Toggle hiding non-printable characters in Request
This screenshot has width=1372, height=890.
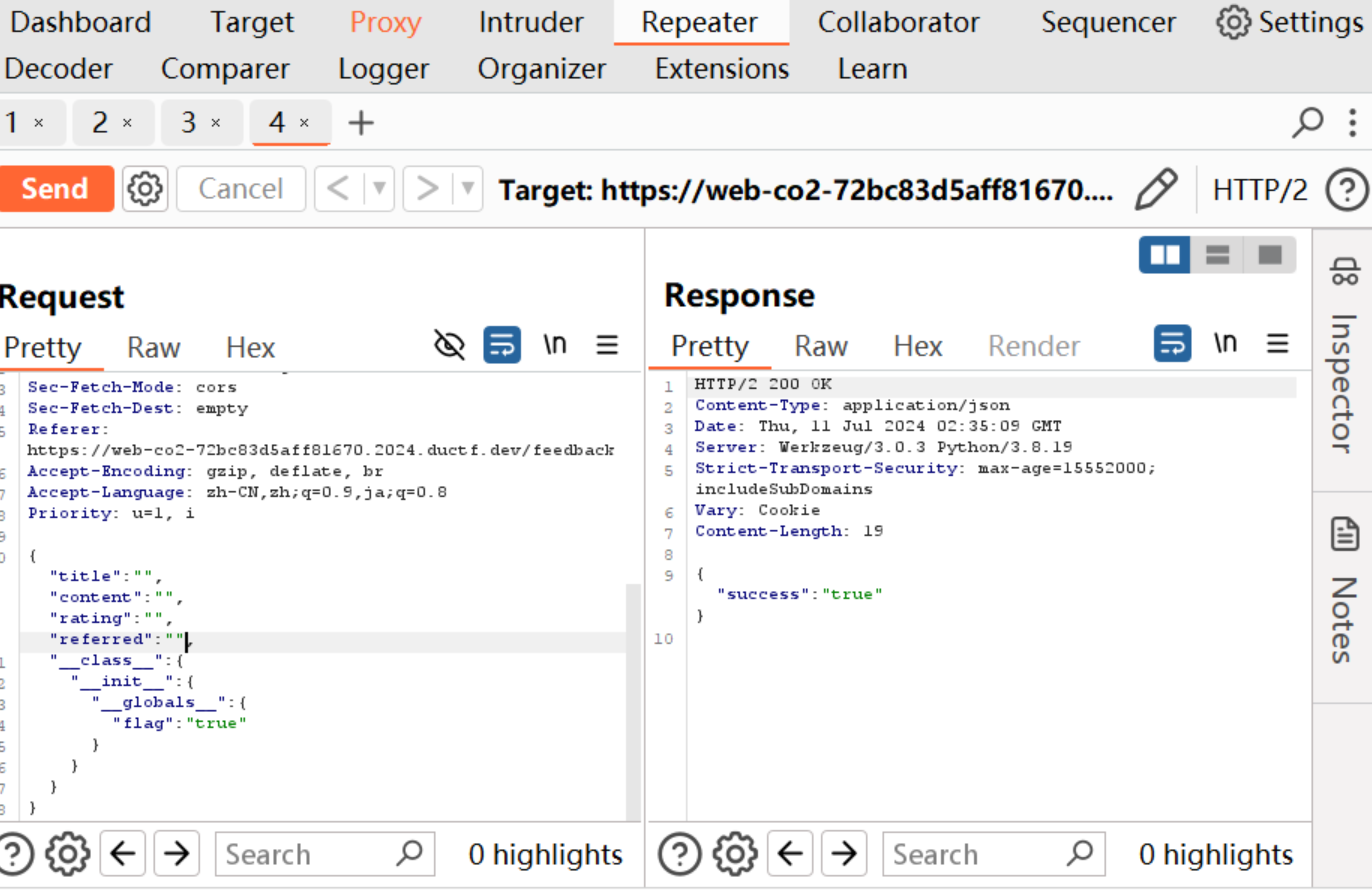[450, 345]
